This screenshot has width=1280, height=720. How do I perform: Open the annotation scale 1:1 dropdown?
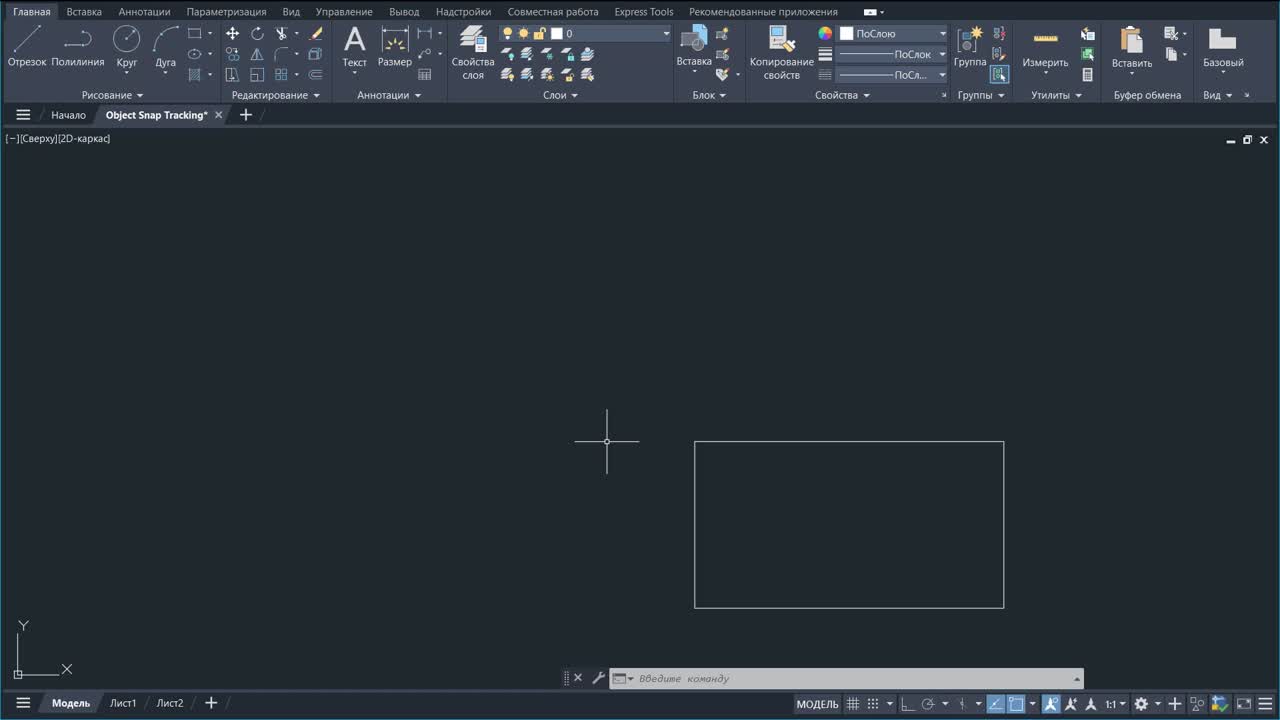[x=1115, y=704]
